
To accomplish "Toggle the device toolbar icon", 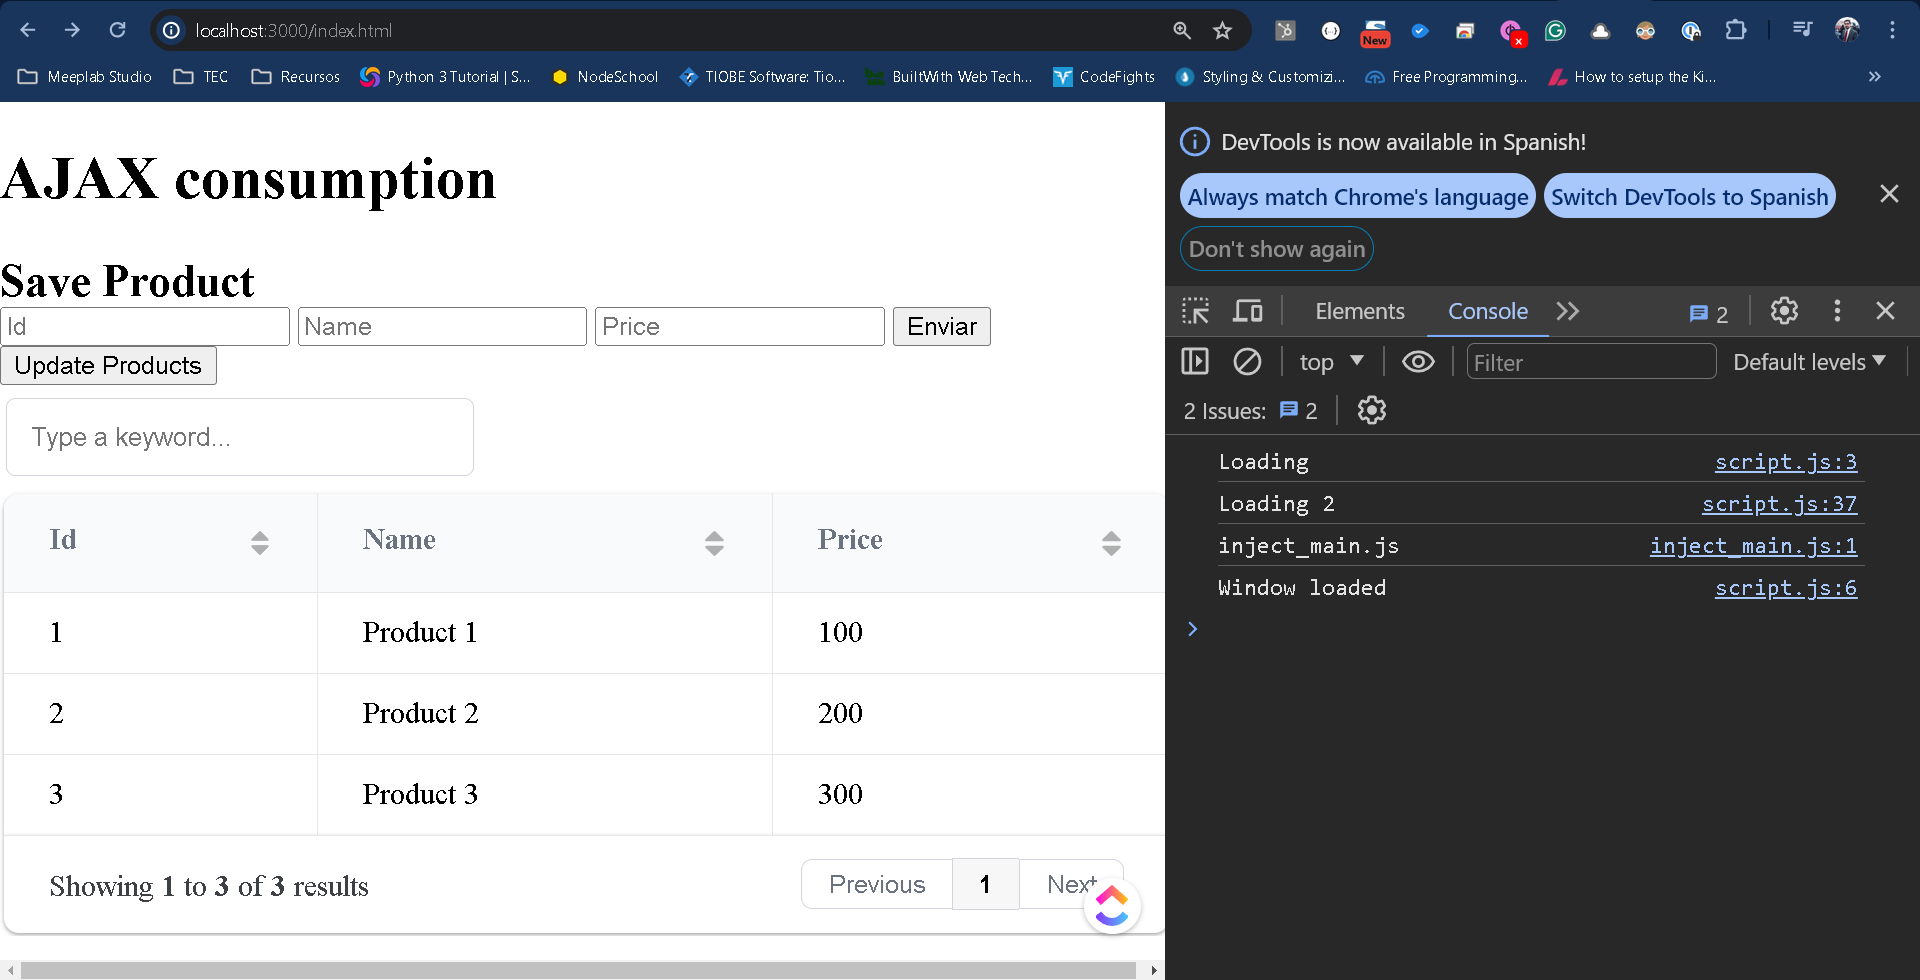I will click(x=1247, y=311).
